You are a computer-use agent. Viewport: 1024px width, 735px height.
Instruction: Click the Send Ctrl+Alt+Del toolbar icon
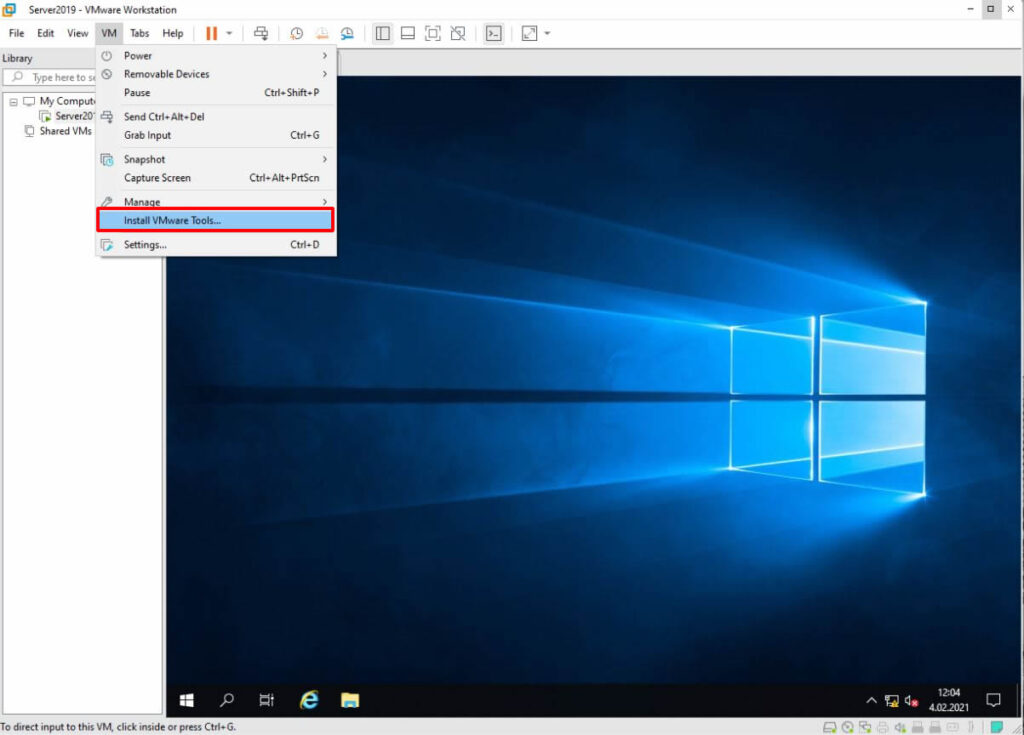click(x=261, y=33)
